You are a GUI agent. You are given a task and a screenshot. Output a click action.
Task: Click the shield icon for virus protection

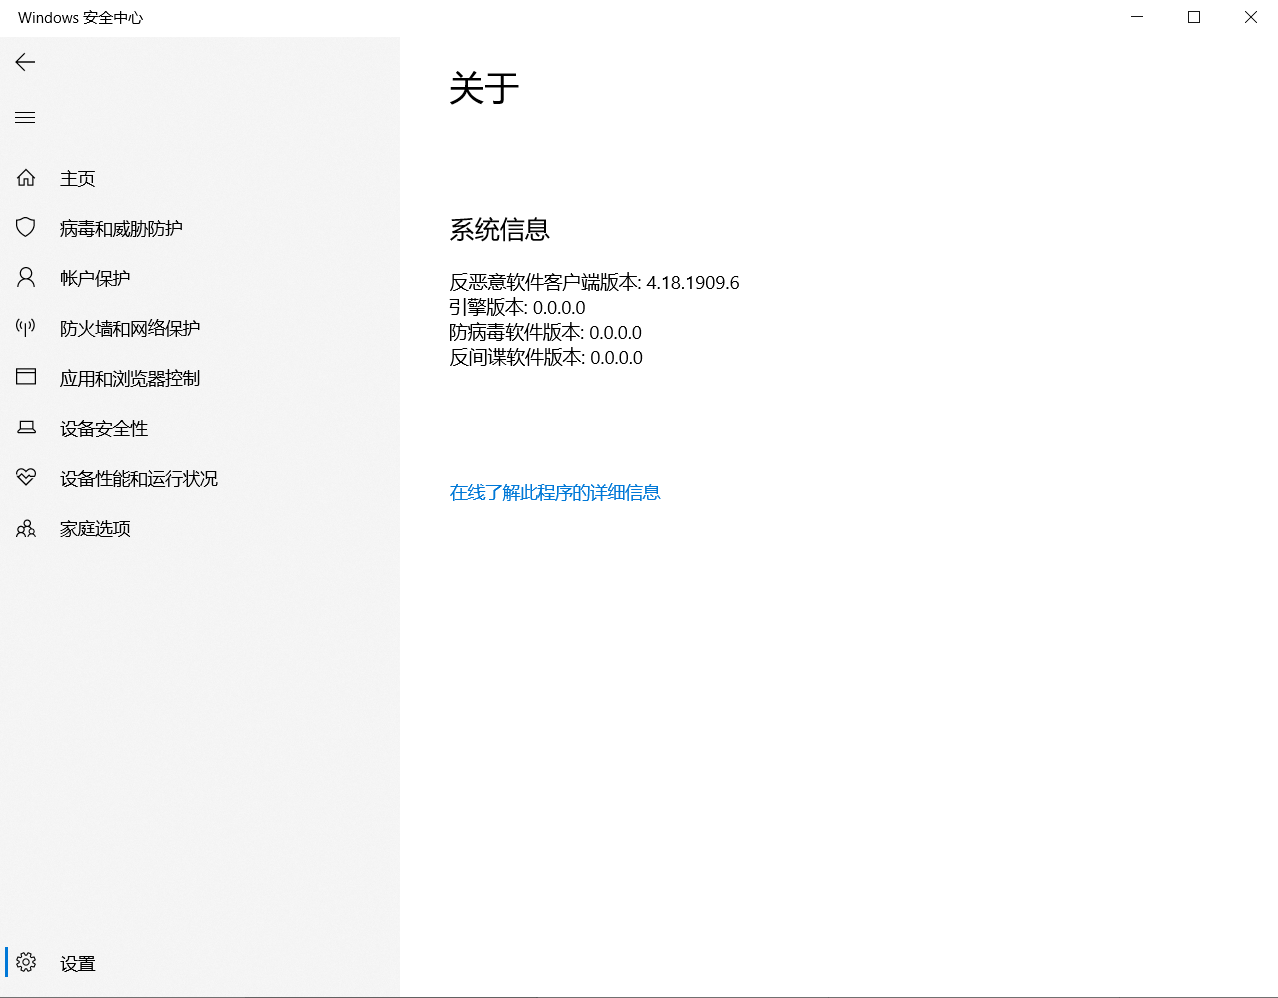pyautogui.click(x=26, y=228)
